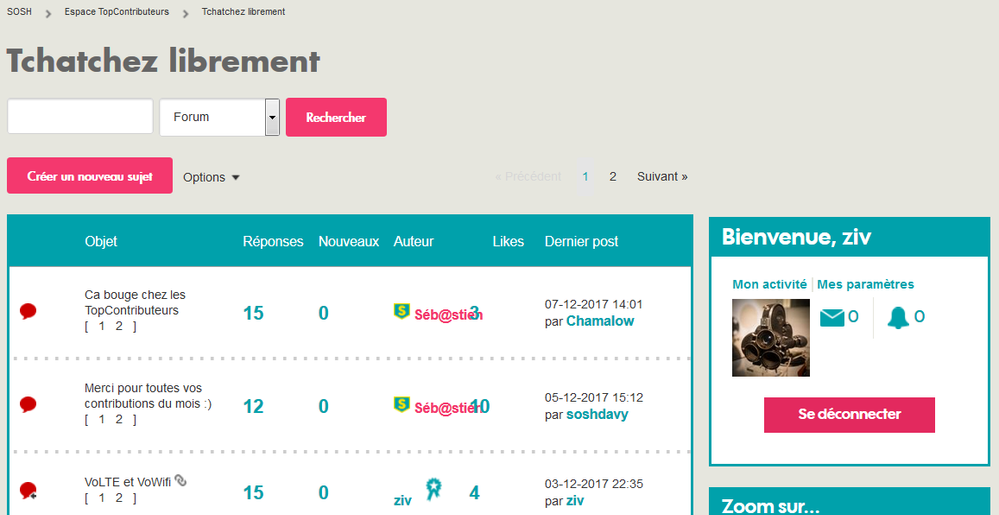Viewport: 999px width, 515px height.
Task: Click the speech bubble icon for Merci topic
Action: (28, 404)
